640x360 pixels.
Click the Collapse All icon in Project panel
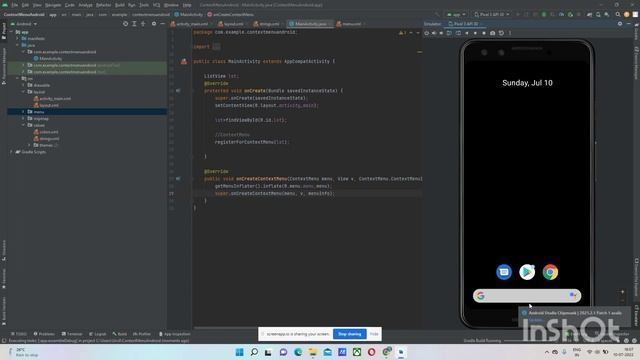point(143,24)
